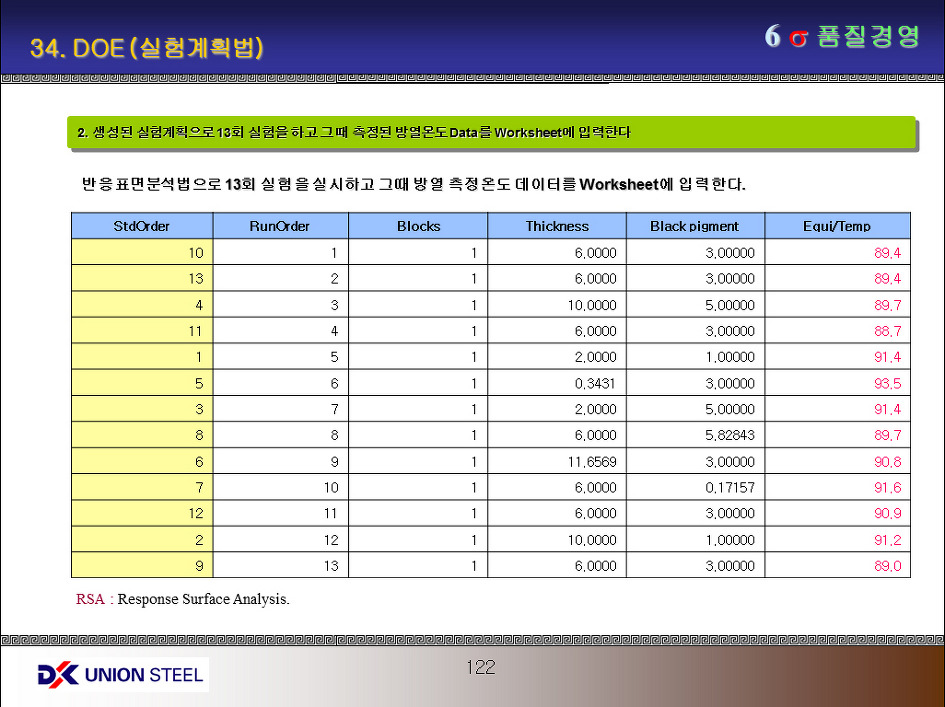Select the slide title 34. DOE (실험계획법)

(147, 48)
